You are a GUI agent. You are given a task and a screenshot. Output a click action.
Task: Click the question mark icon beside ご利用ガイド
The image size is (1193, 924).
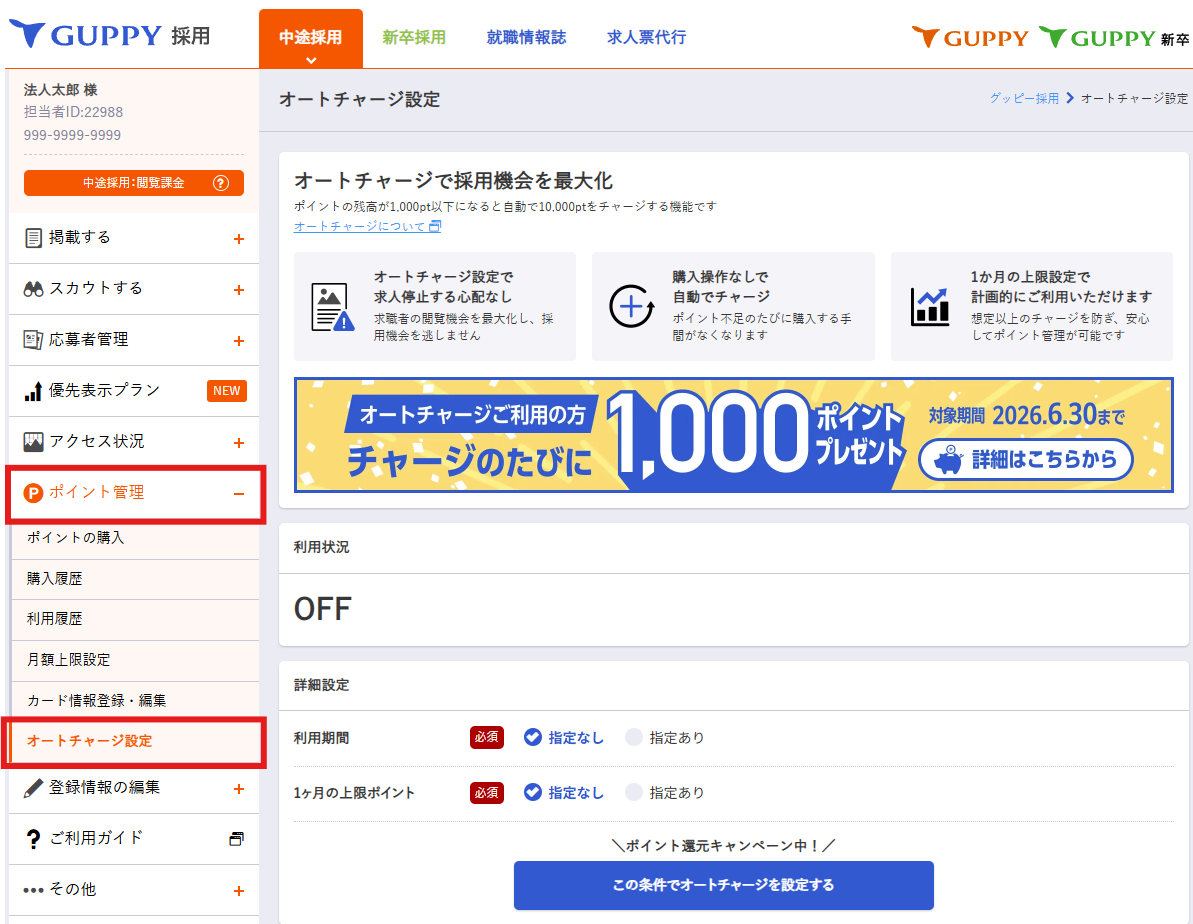33,839
